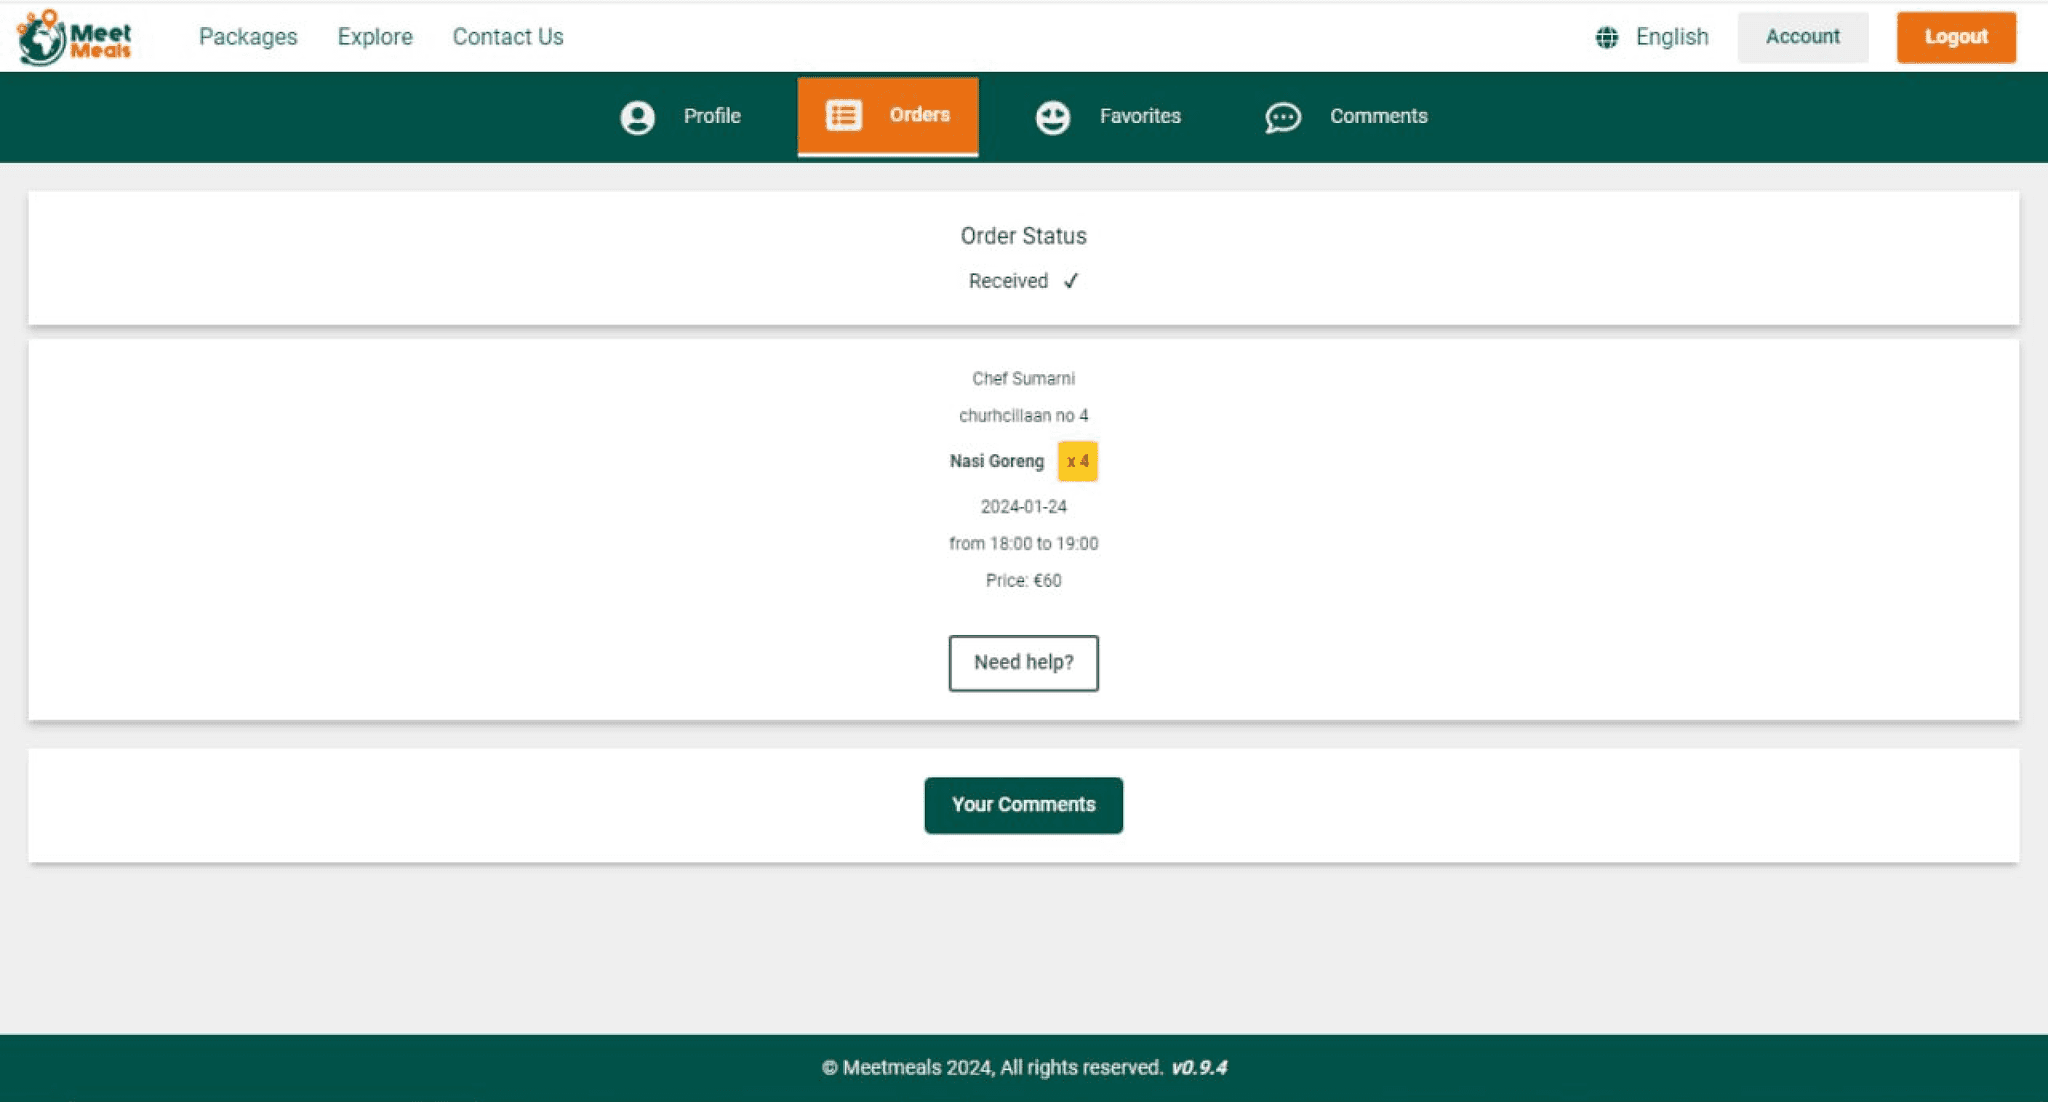Click the Favorites smiley icon

coord(1052,117)
